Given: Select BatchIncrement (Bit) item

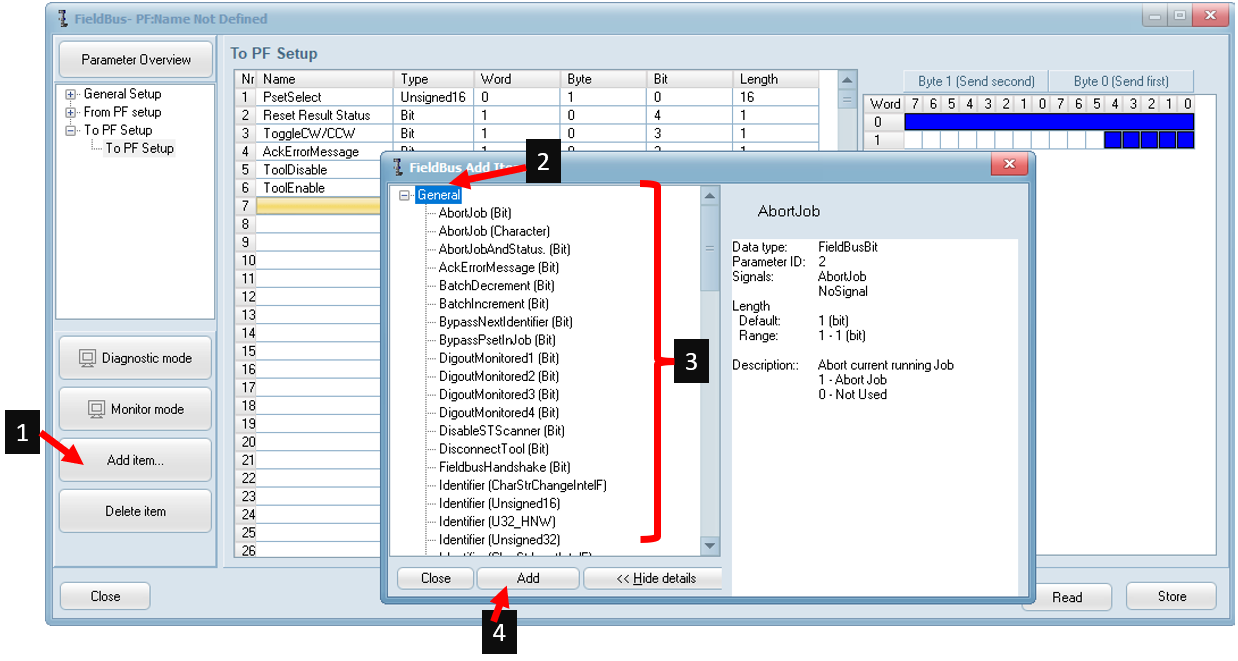Looking at the screenshot, I should [x=494, y=303].
